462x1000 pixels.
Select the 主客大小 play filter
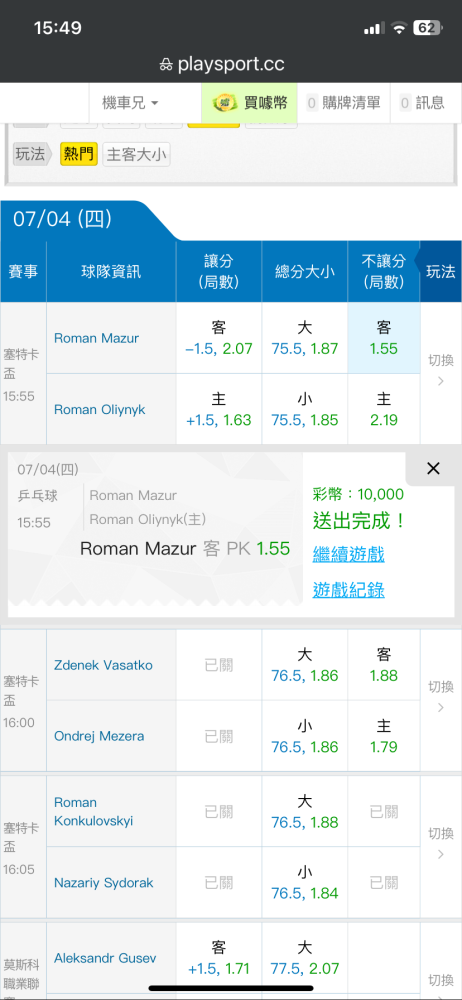pyautogui.click(x=137, y=154)
